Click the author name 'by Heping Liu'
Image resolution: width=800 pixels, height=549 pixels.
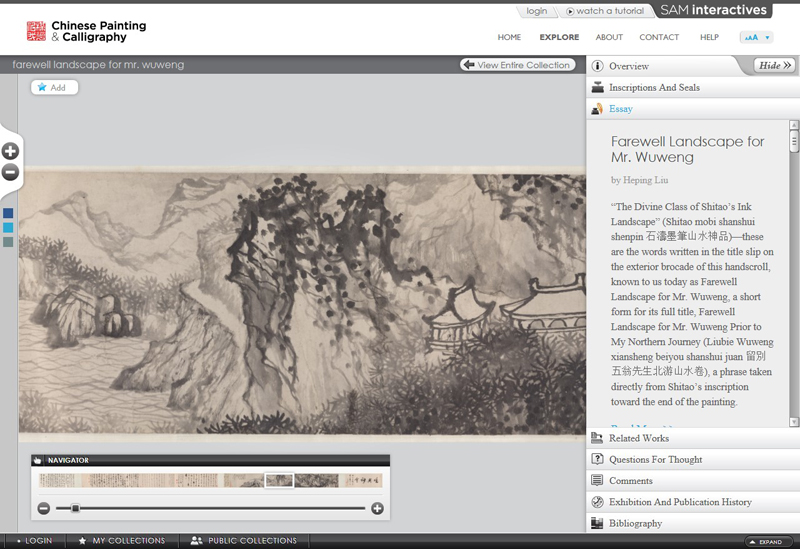pyautogui.click(x=639, y=180)
